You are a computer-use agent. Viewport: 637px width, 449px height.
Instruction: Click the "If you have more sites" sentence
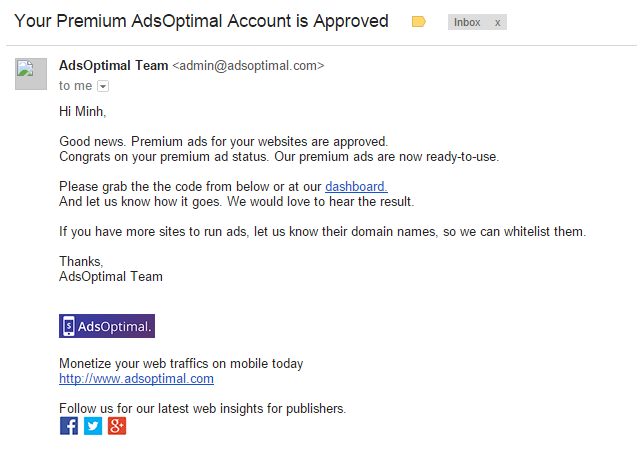(322, 231)
